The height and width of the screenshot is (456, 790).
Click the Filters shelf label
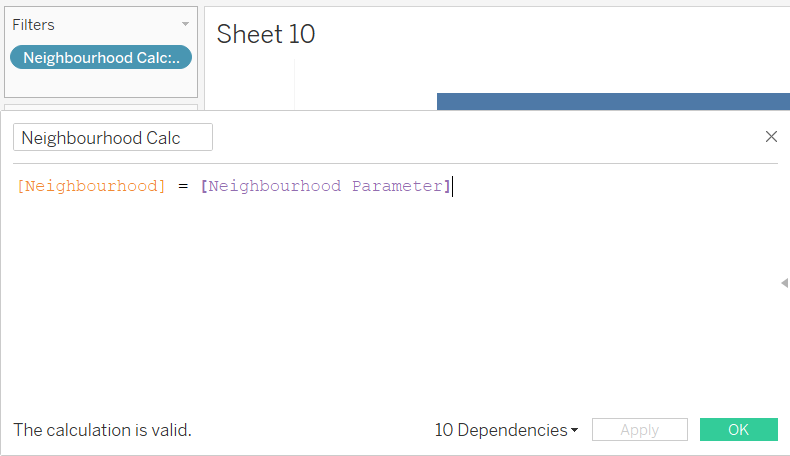click(x=33, y=25)
